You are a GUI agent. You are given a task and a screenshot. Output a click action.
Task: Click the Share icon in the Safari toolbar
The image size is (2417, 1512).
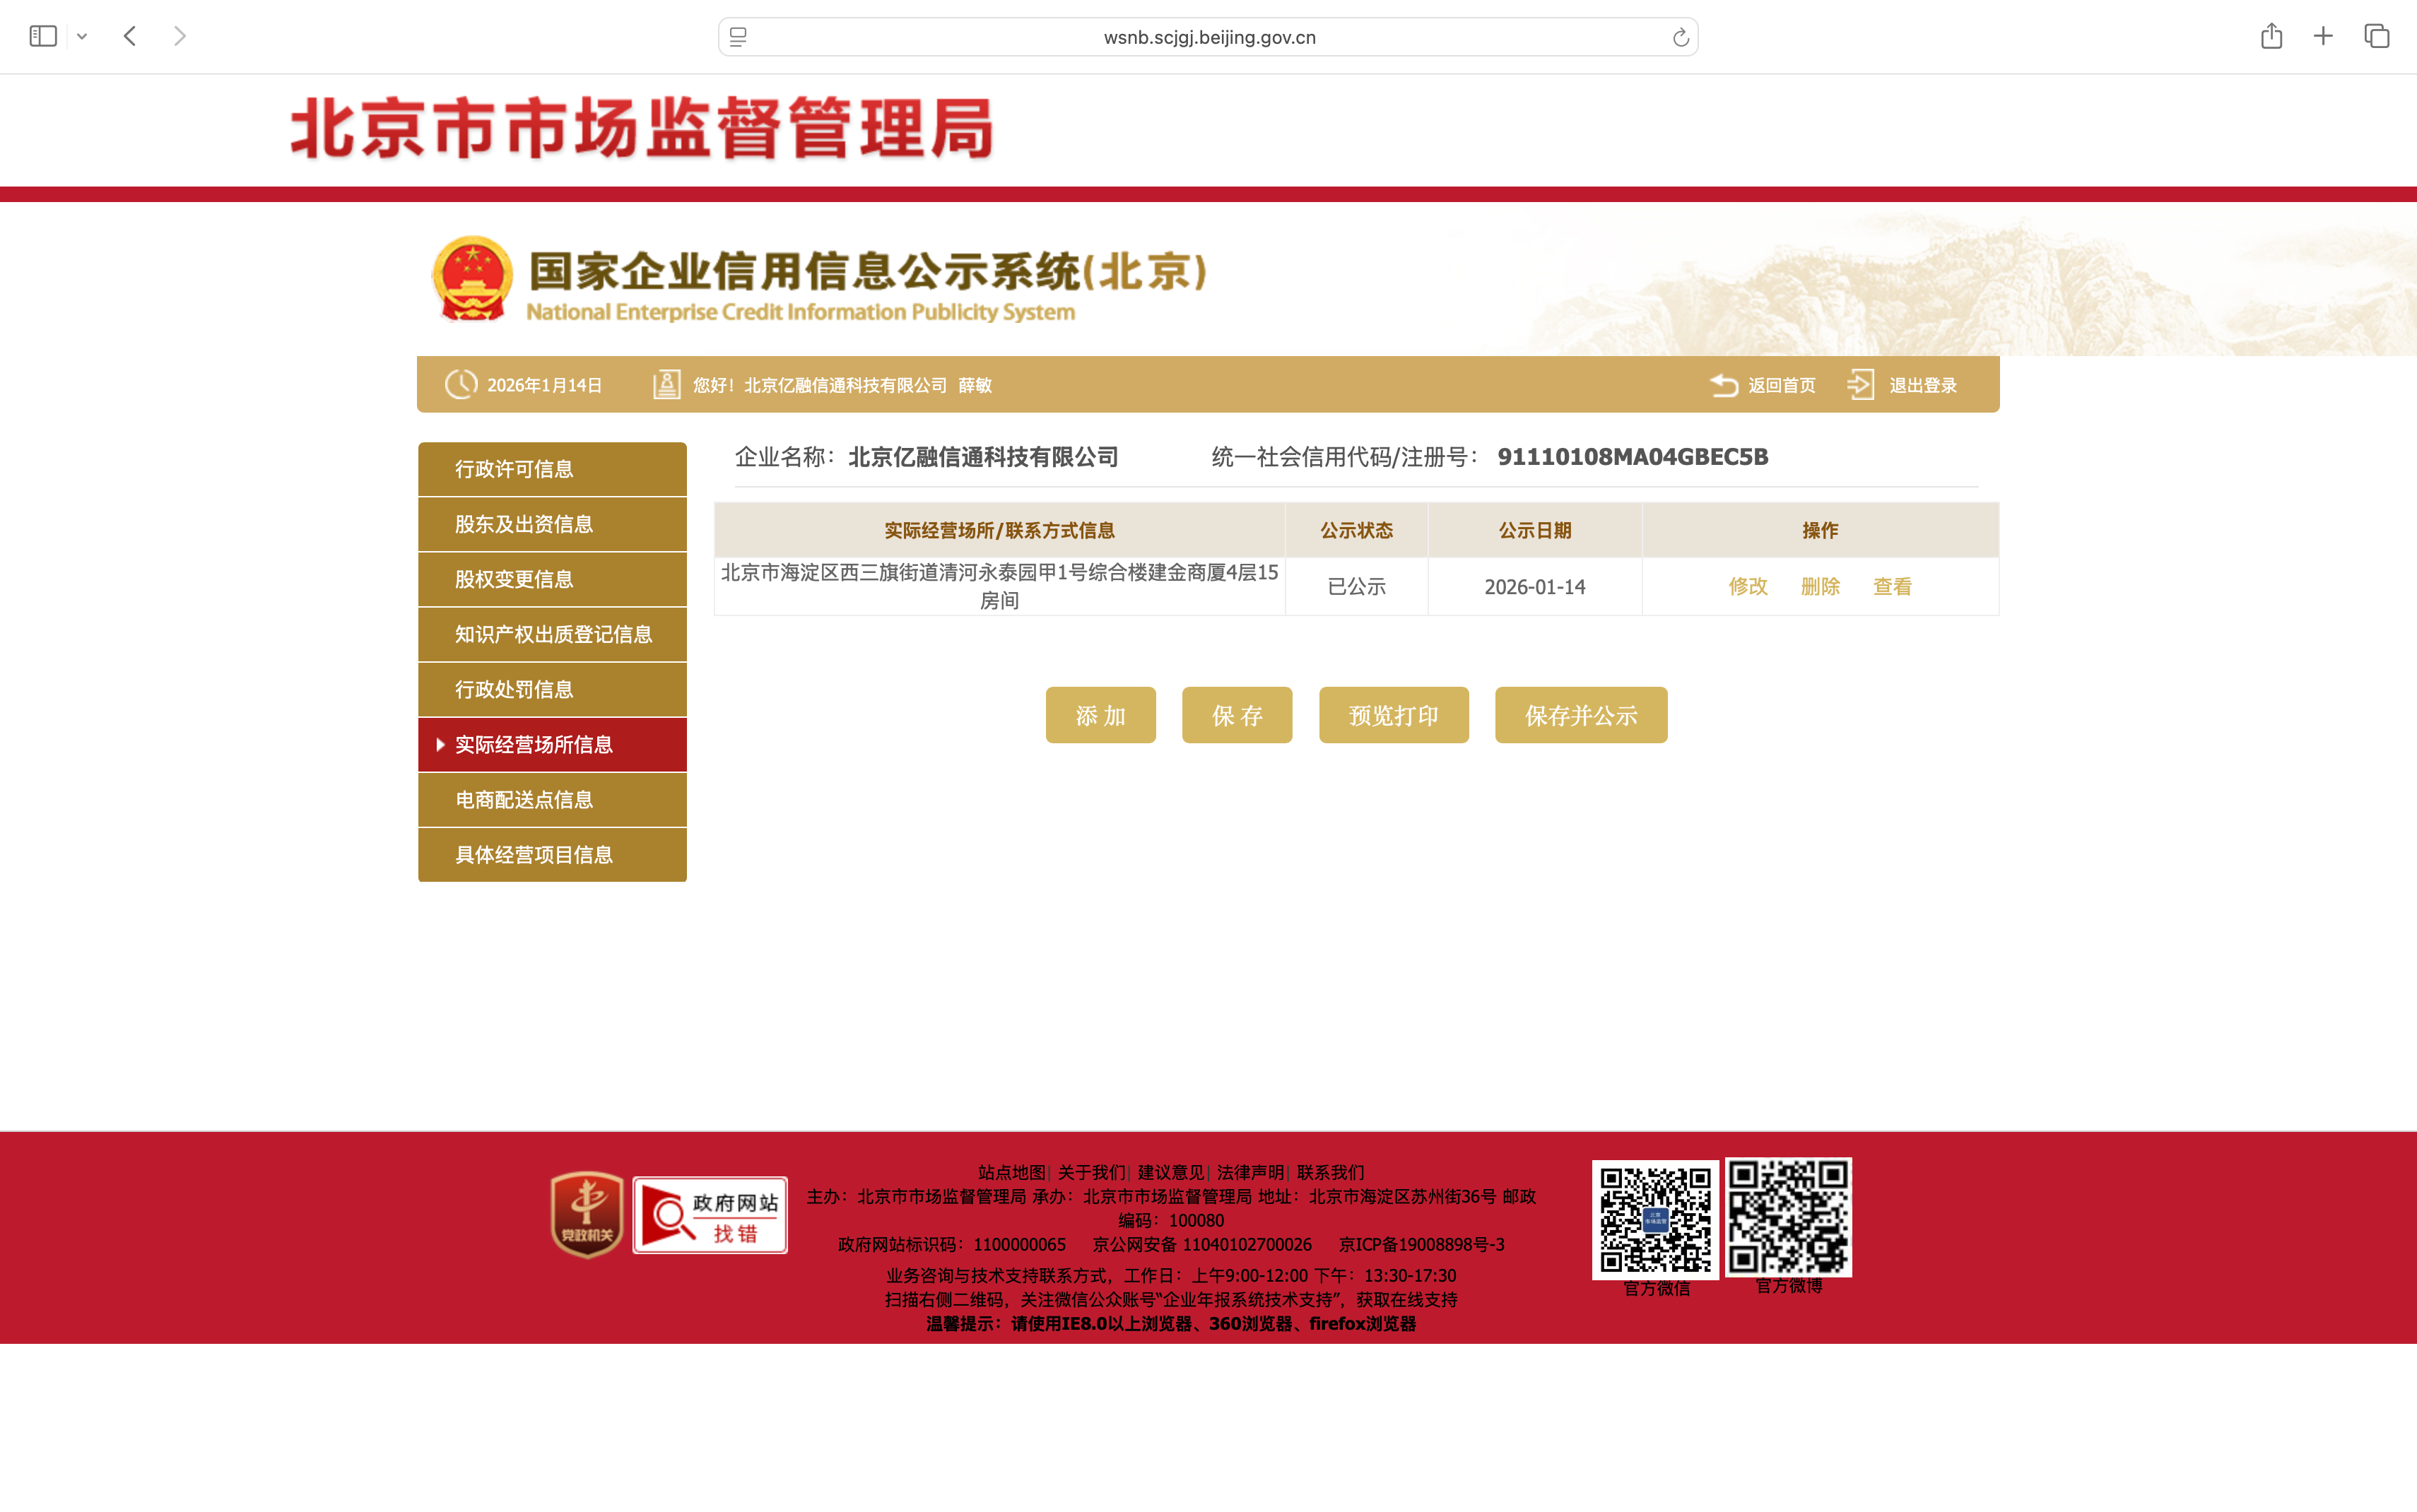2271,37
